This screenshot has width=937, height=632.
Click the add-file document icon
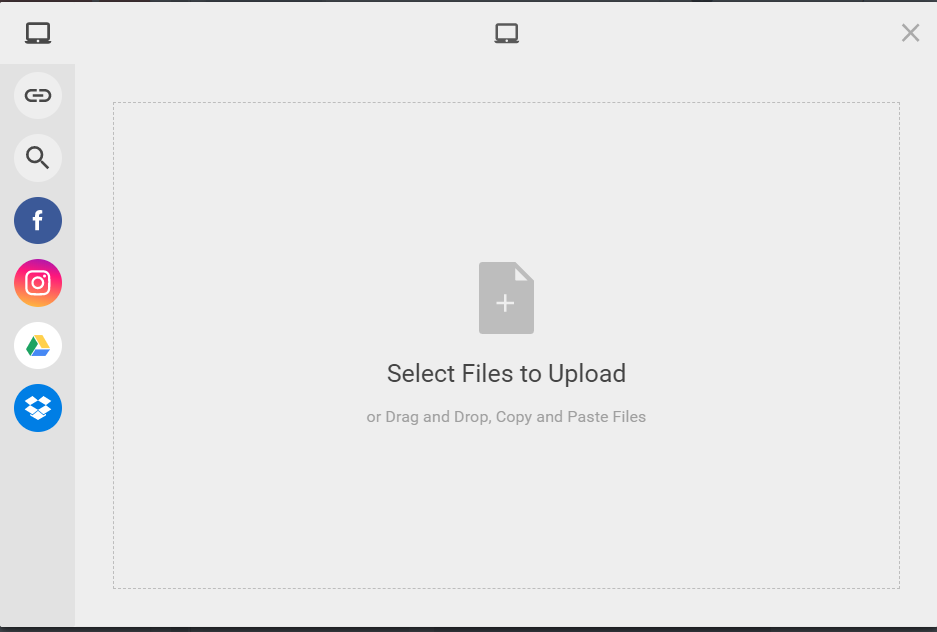coord(506,298)
